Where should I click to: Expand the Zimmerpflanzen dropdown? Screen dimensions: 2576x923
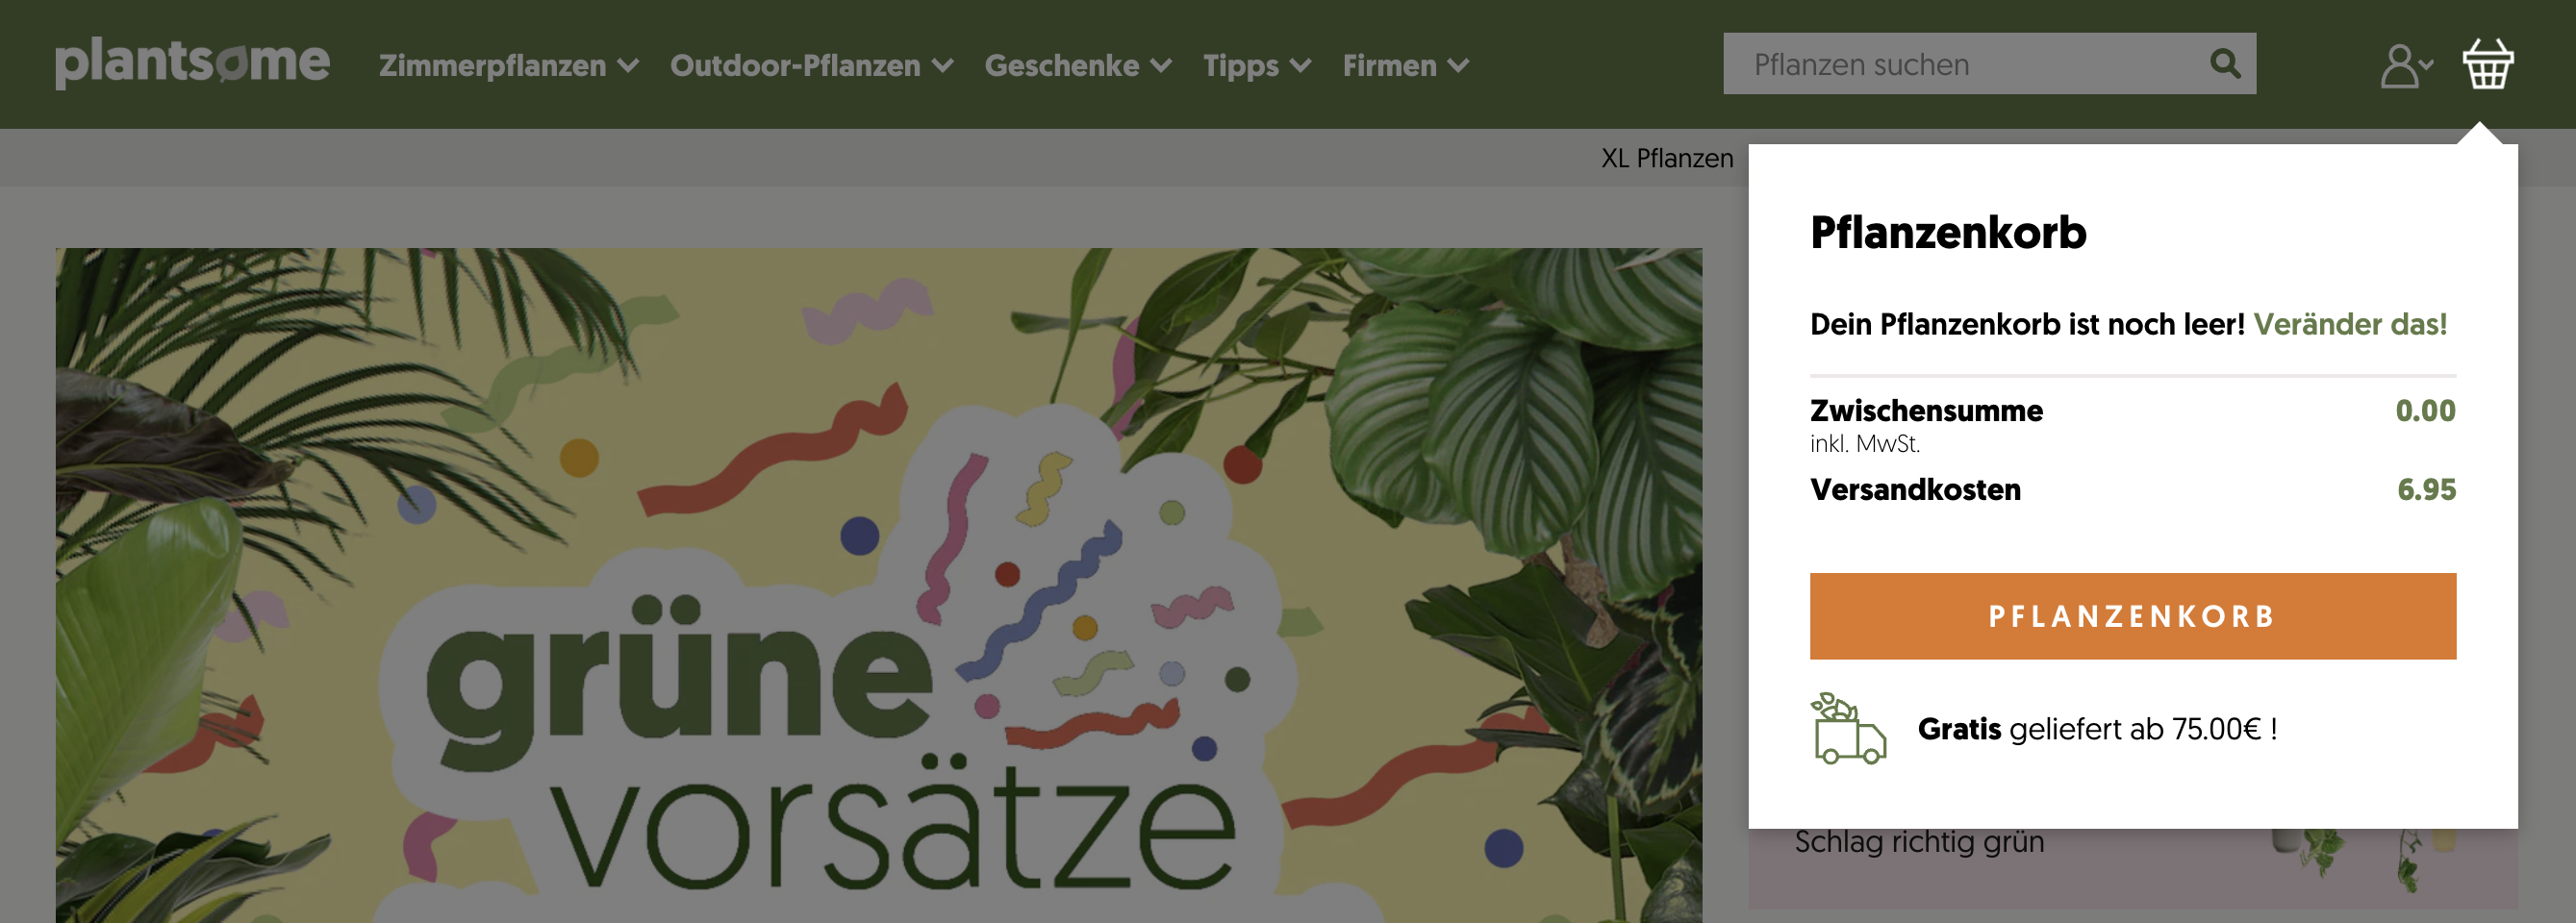(628, 66)
